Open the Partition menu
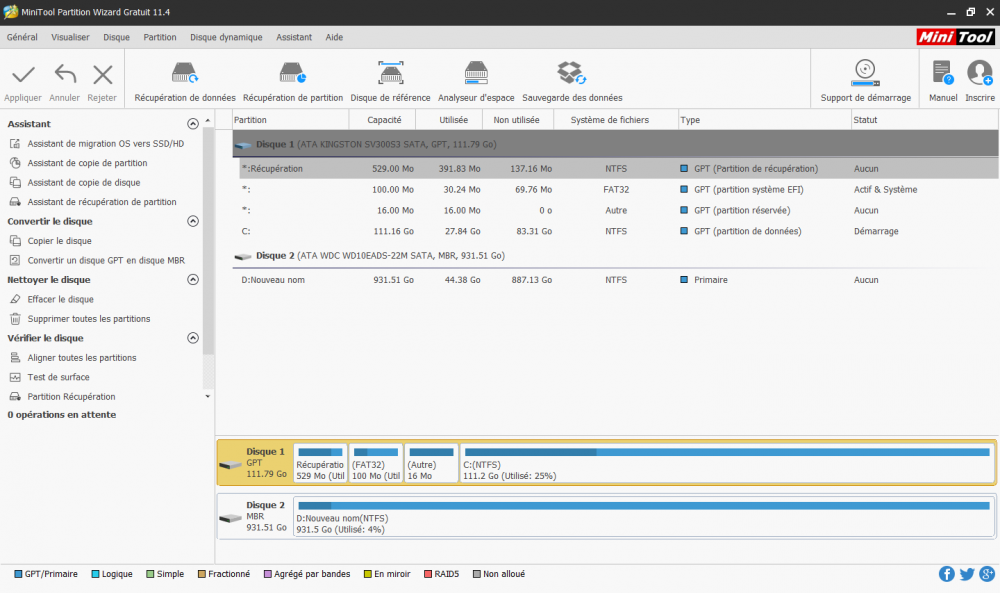1000x593 pixels. (160, 37)
